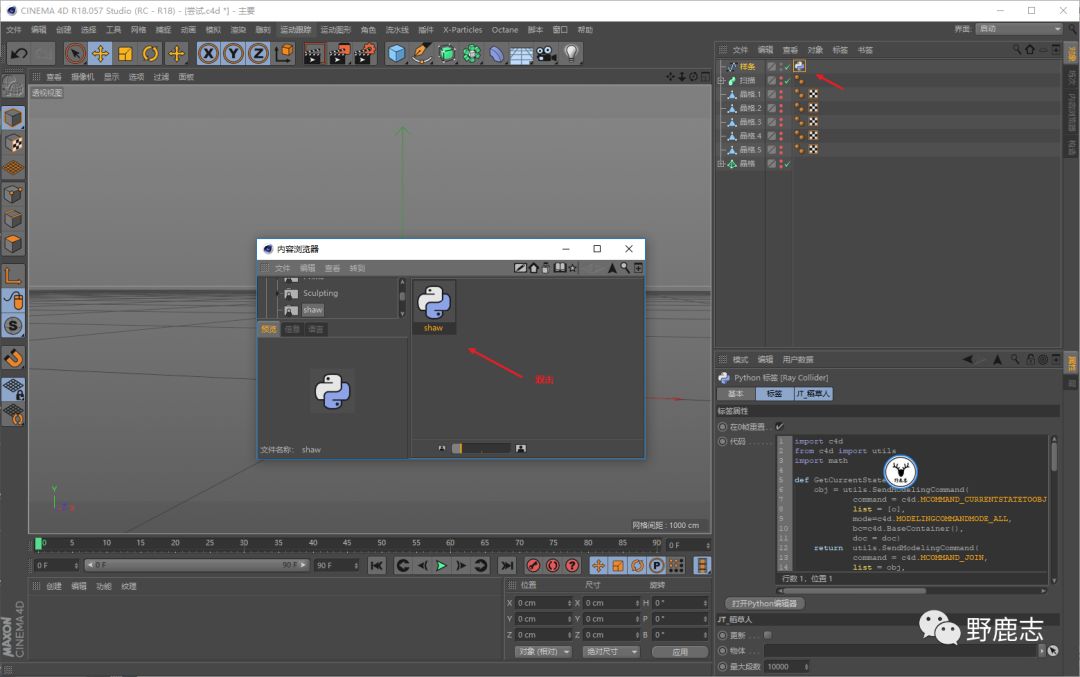
Task: Toggle the X axis lock
Action: click(x=208, y=53)
